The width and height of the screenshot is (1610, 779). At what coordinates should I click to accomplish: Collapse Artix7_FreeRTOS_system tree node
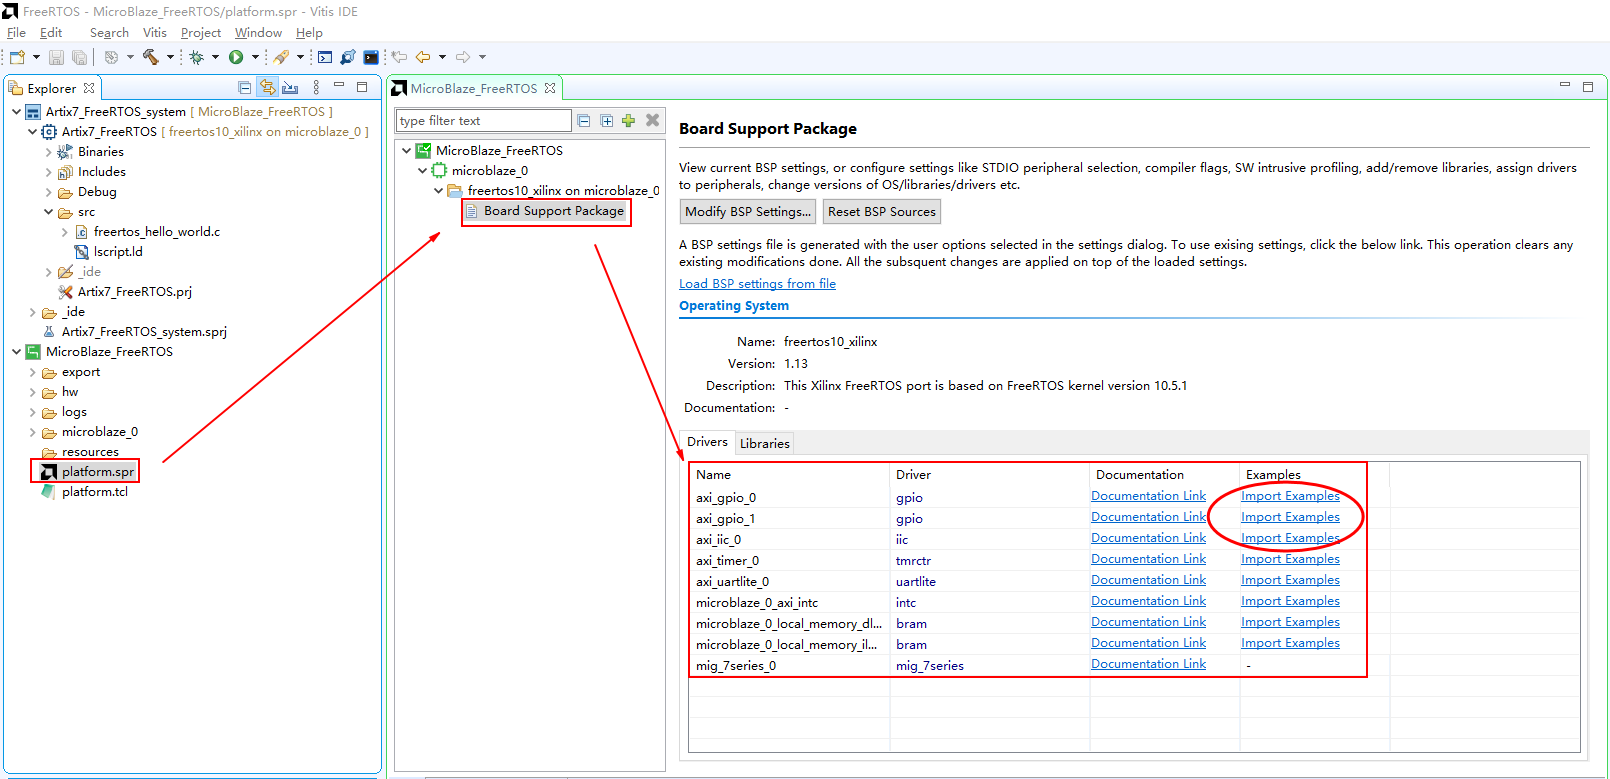click(16, 112)
